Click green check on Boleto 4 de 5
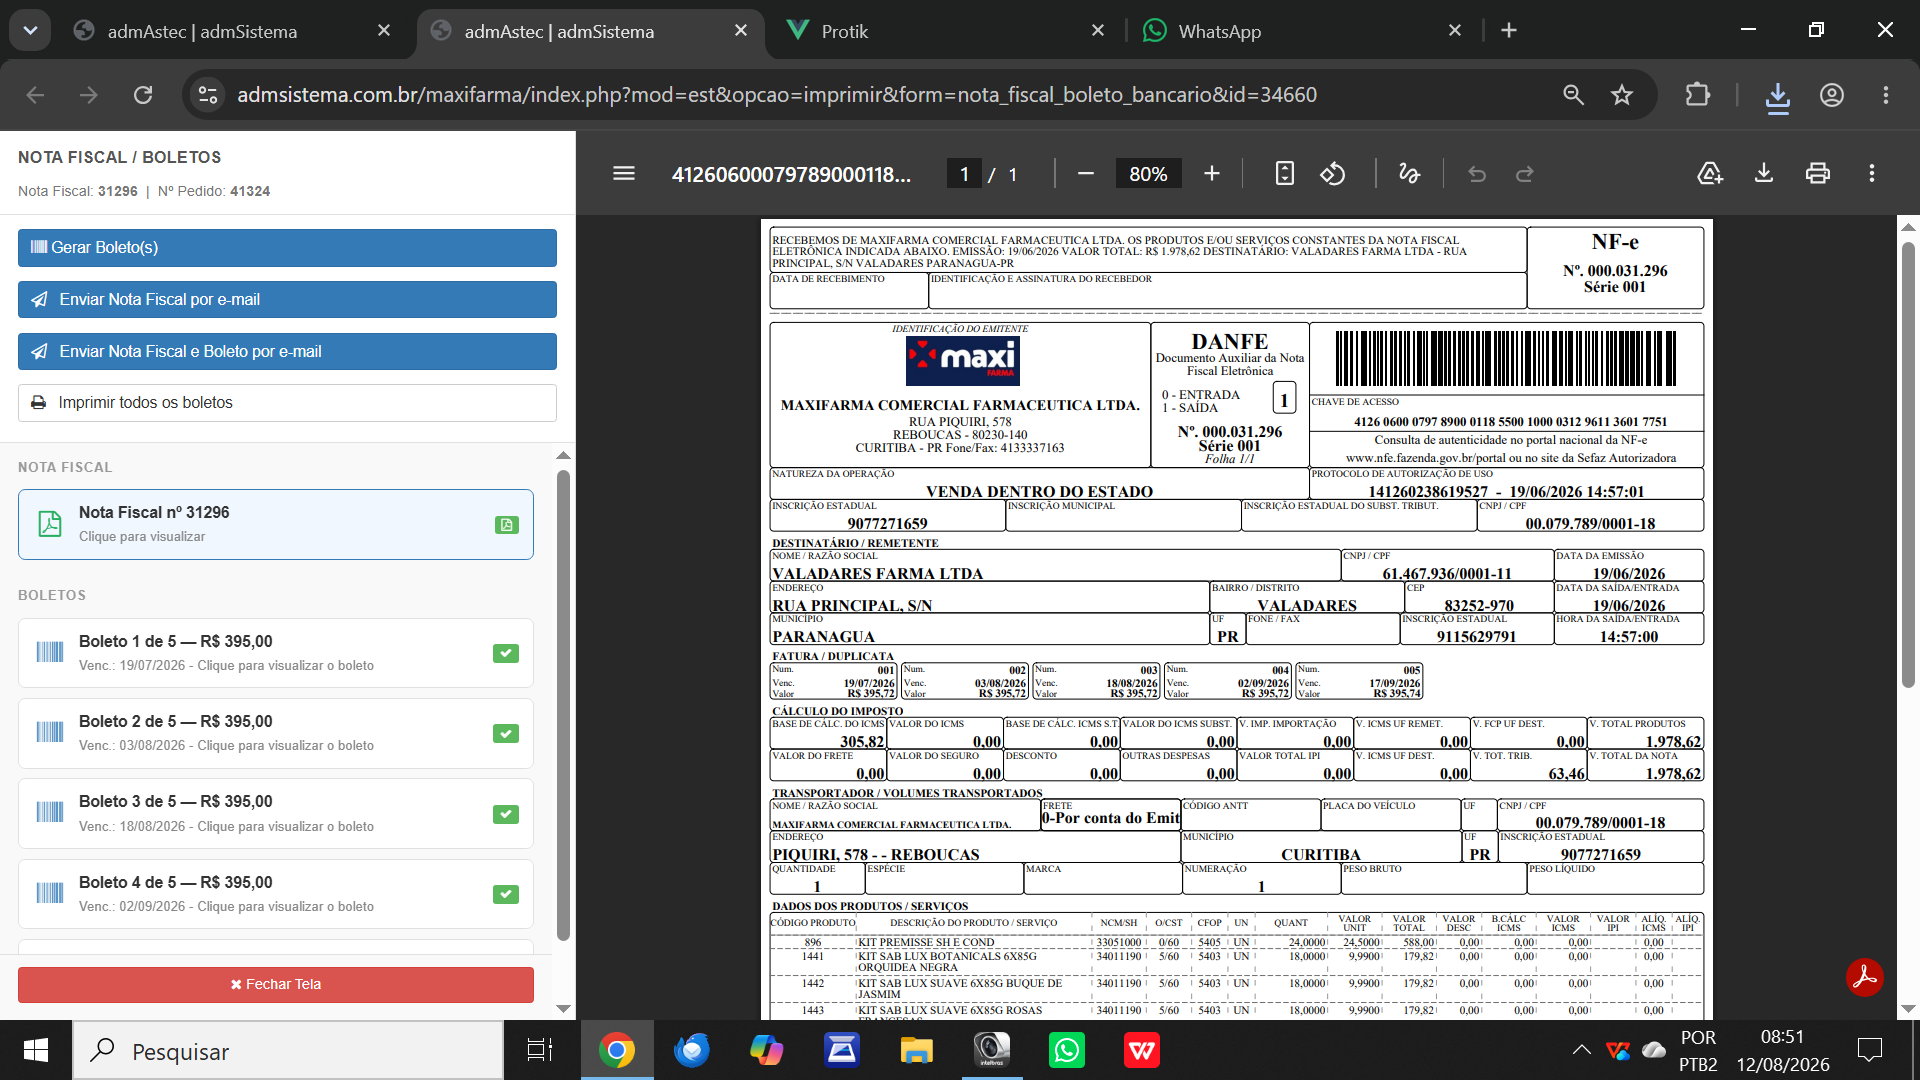1920x1080 pixels. click(506, 894)
